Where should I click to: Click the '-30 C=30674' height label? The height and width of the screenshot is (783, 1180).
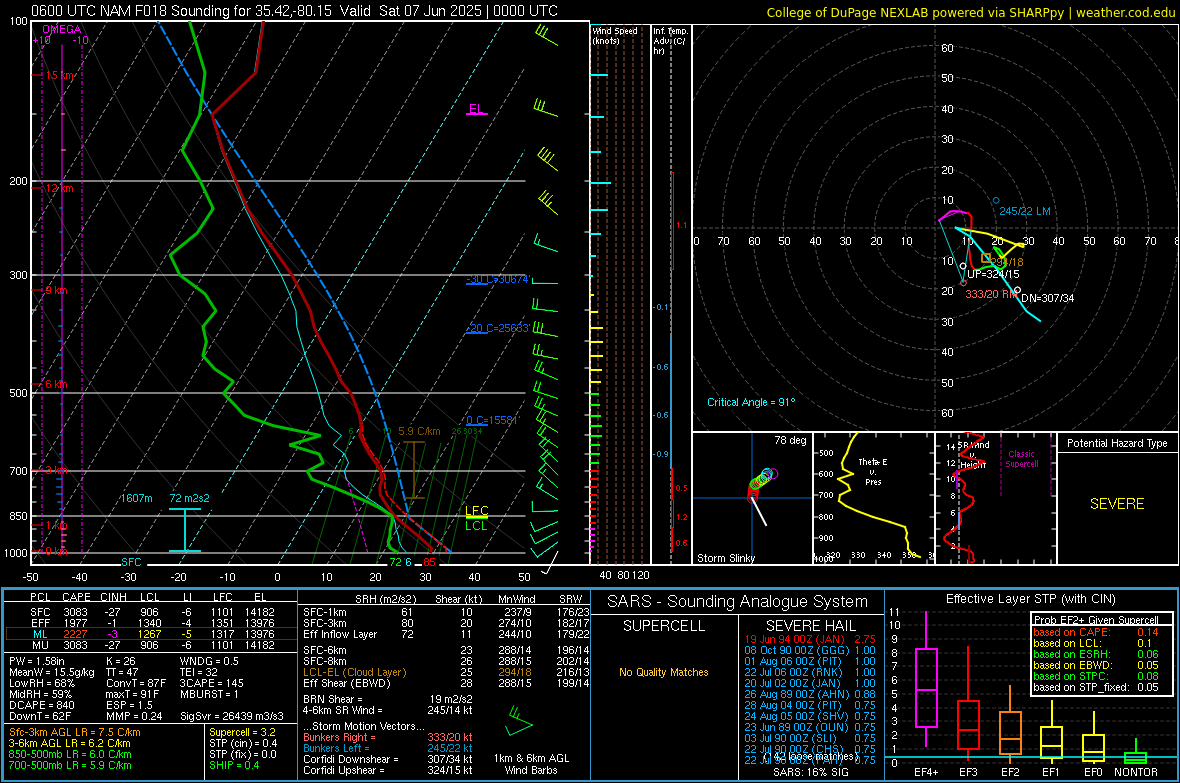(x=498, y=279)
